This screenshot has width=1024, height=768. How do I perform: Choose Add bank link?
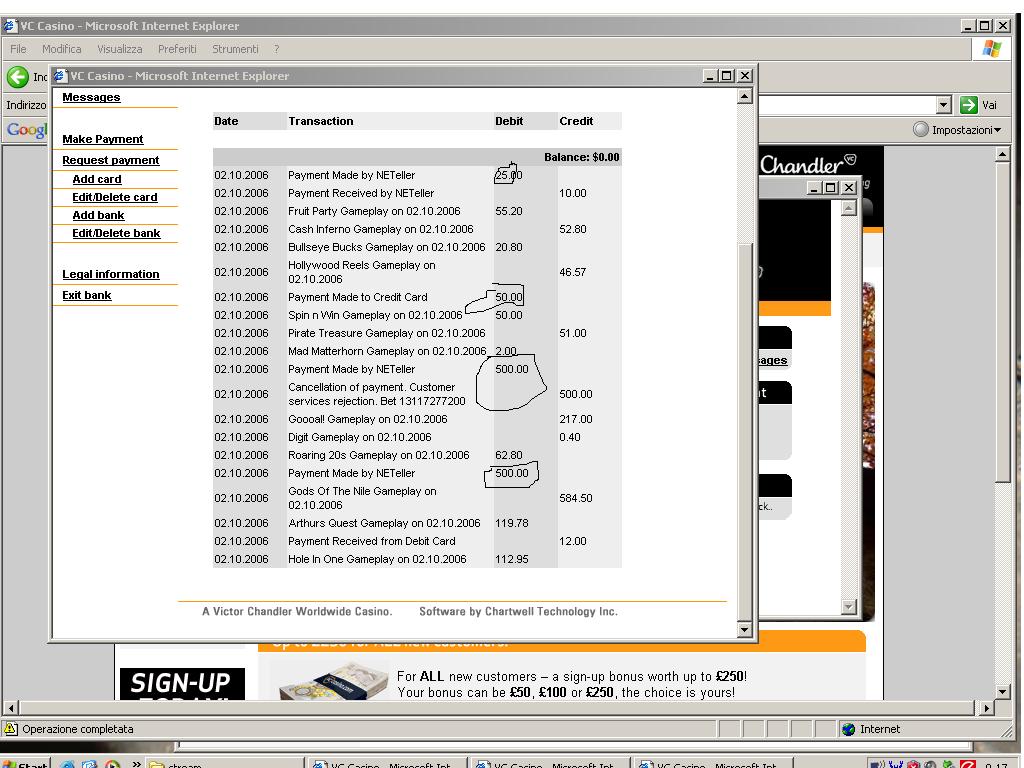(x=98, y=215)
